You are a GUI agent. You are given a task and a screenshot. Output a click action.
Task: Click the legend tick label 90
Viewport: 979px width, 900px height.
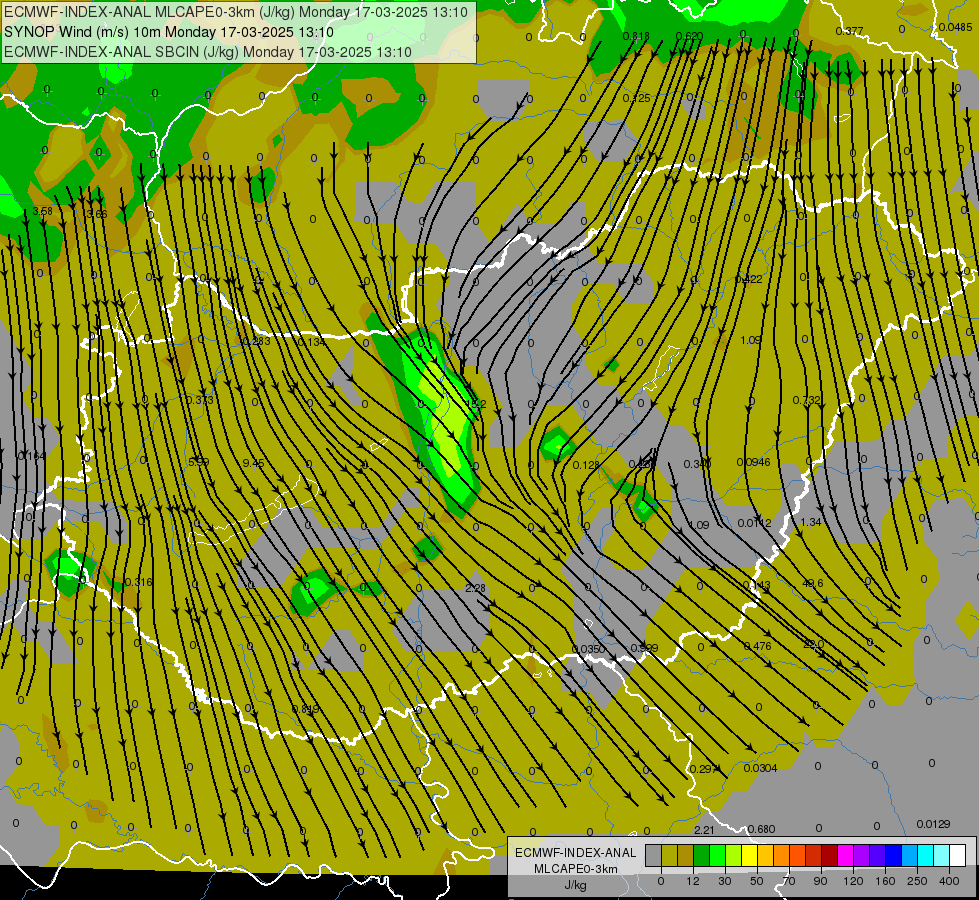[820, 881]
